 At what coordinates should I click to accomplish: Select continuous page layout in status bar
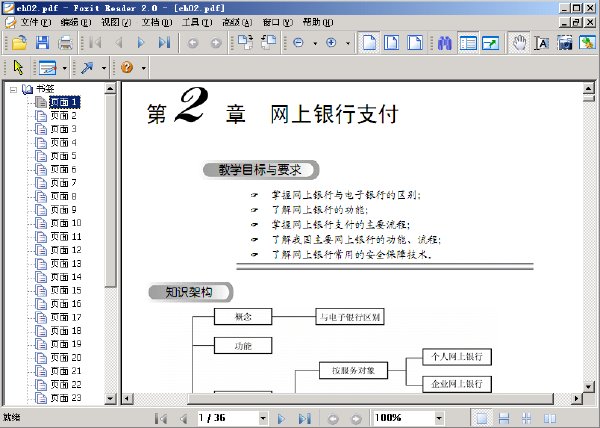[504, 418]
